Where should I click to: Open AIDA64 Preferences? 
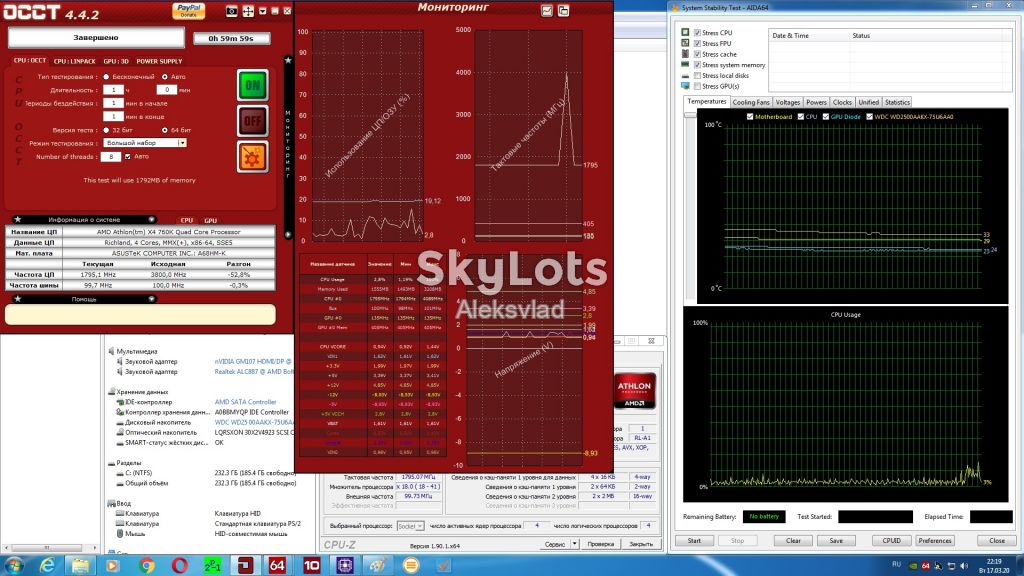tap(935, 541)
